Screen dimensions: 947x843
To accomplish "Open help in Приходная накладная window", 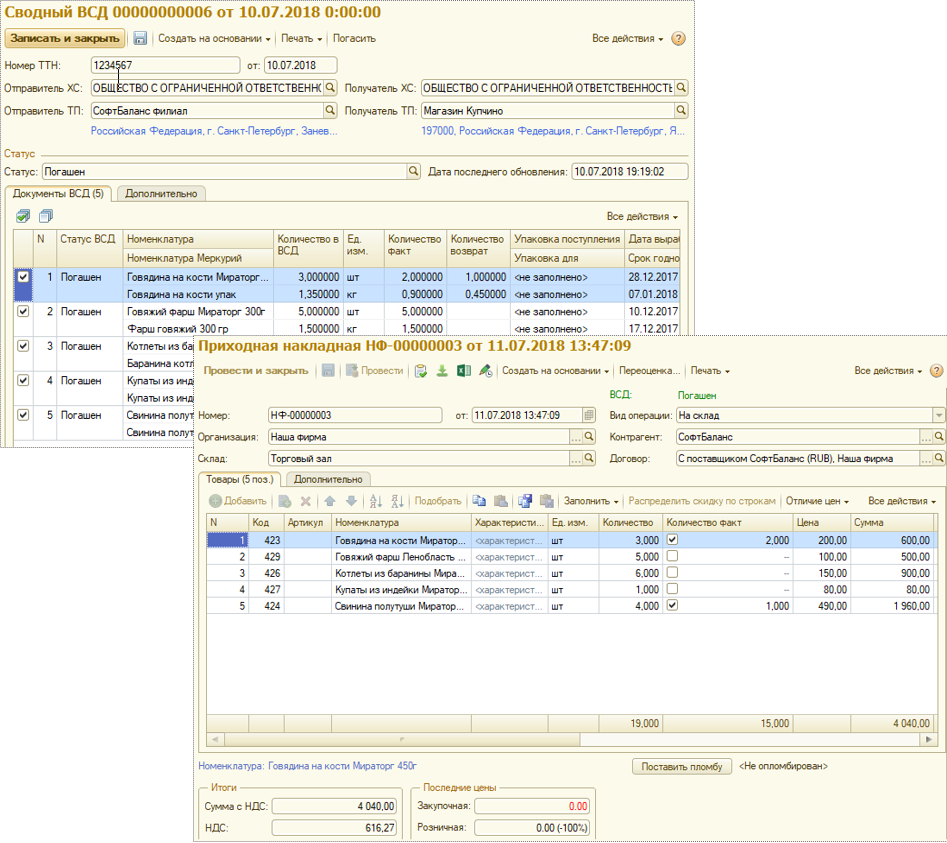I will tap(937, 371).
